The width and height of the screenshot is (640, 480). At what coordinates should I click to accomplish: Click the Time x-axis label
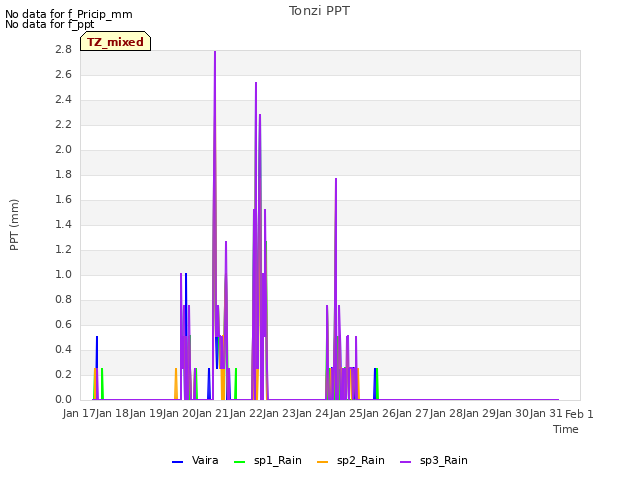566,429
